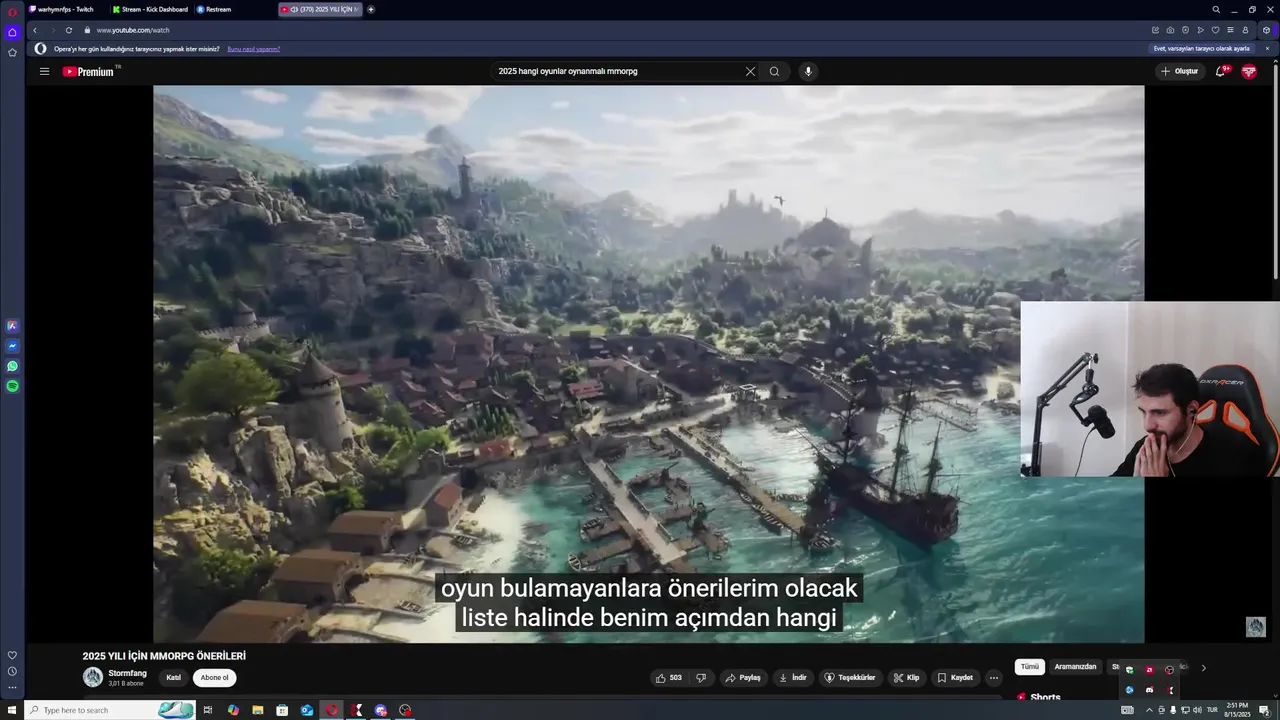The image size is (1280, 720).
Task: Open Windows notification center icon
Action: 1265,710
